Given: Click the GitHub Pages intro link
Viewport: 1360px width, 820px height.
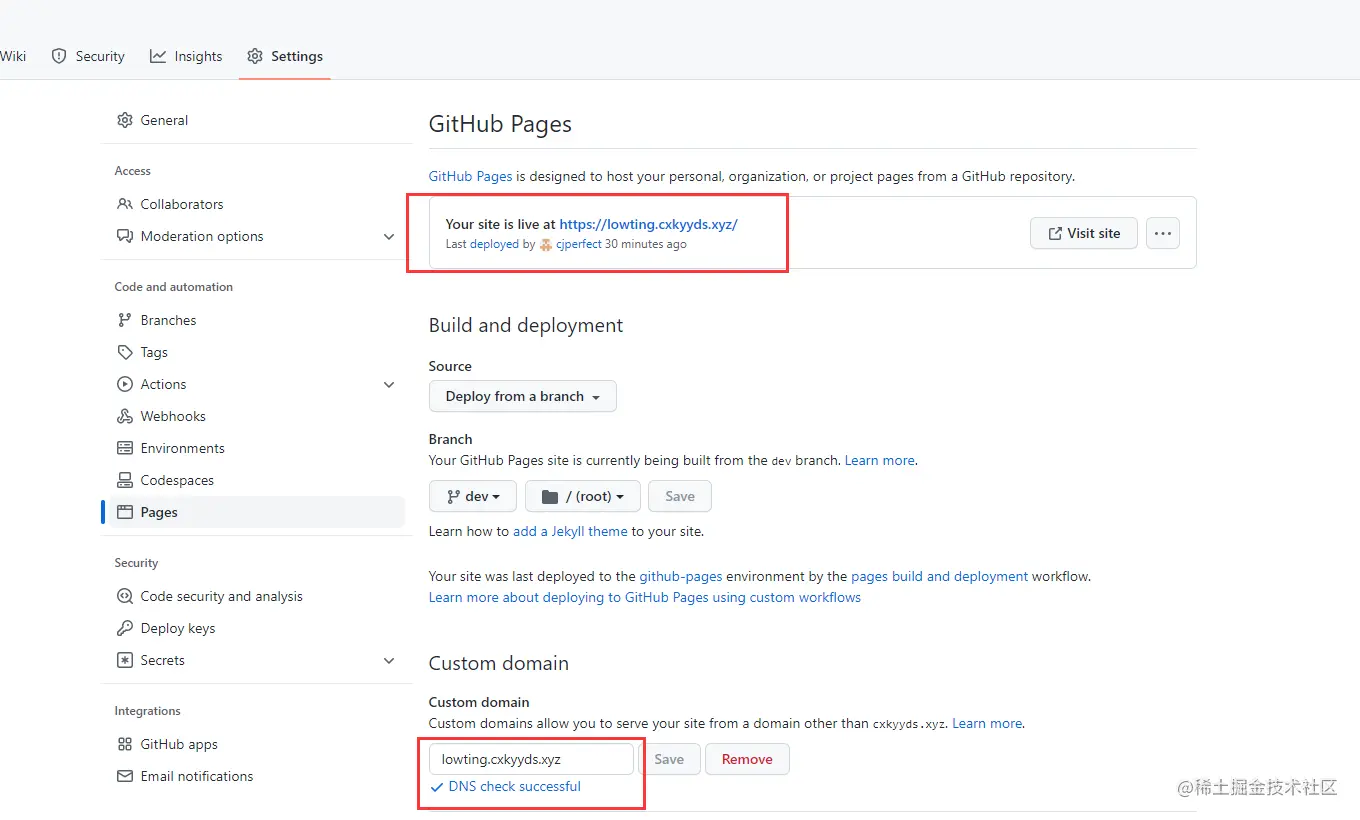Looking at the screenshot, I should pyautogui.click(x=470, y=176).
